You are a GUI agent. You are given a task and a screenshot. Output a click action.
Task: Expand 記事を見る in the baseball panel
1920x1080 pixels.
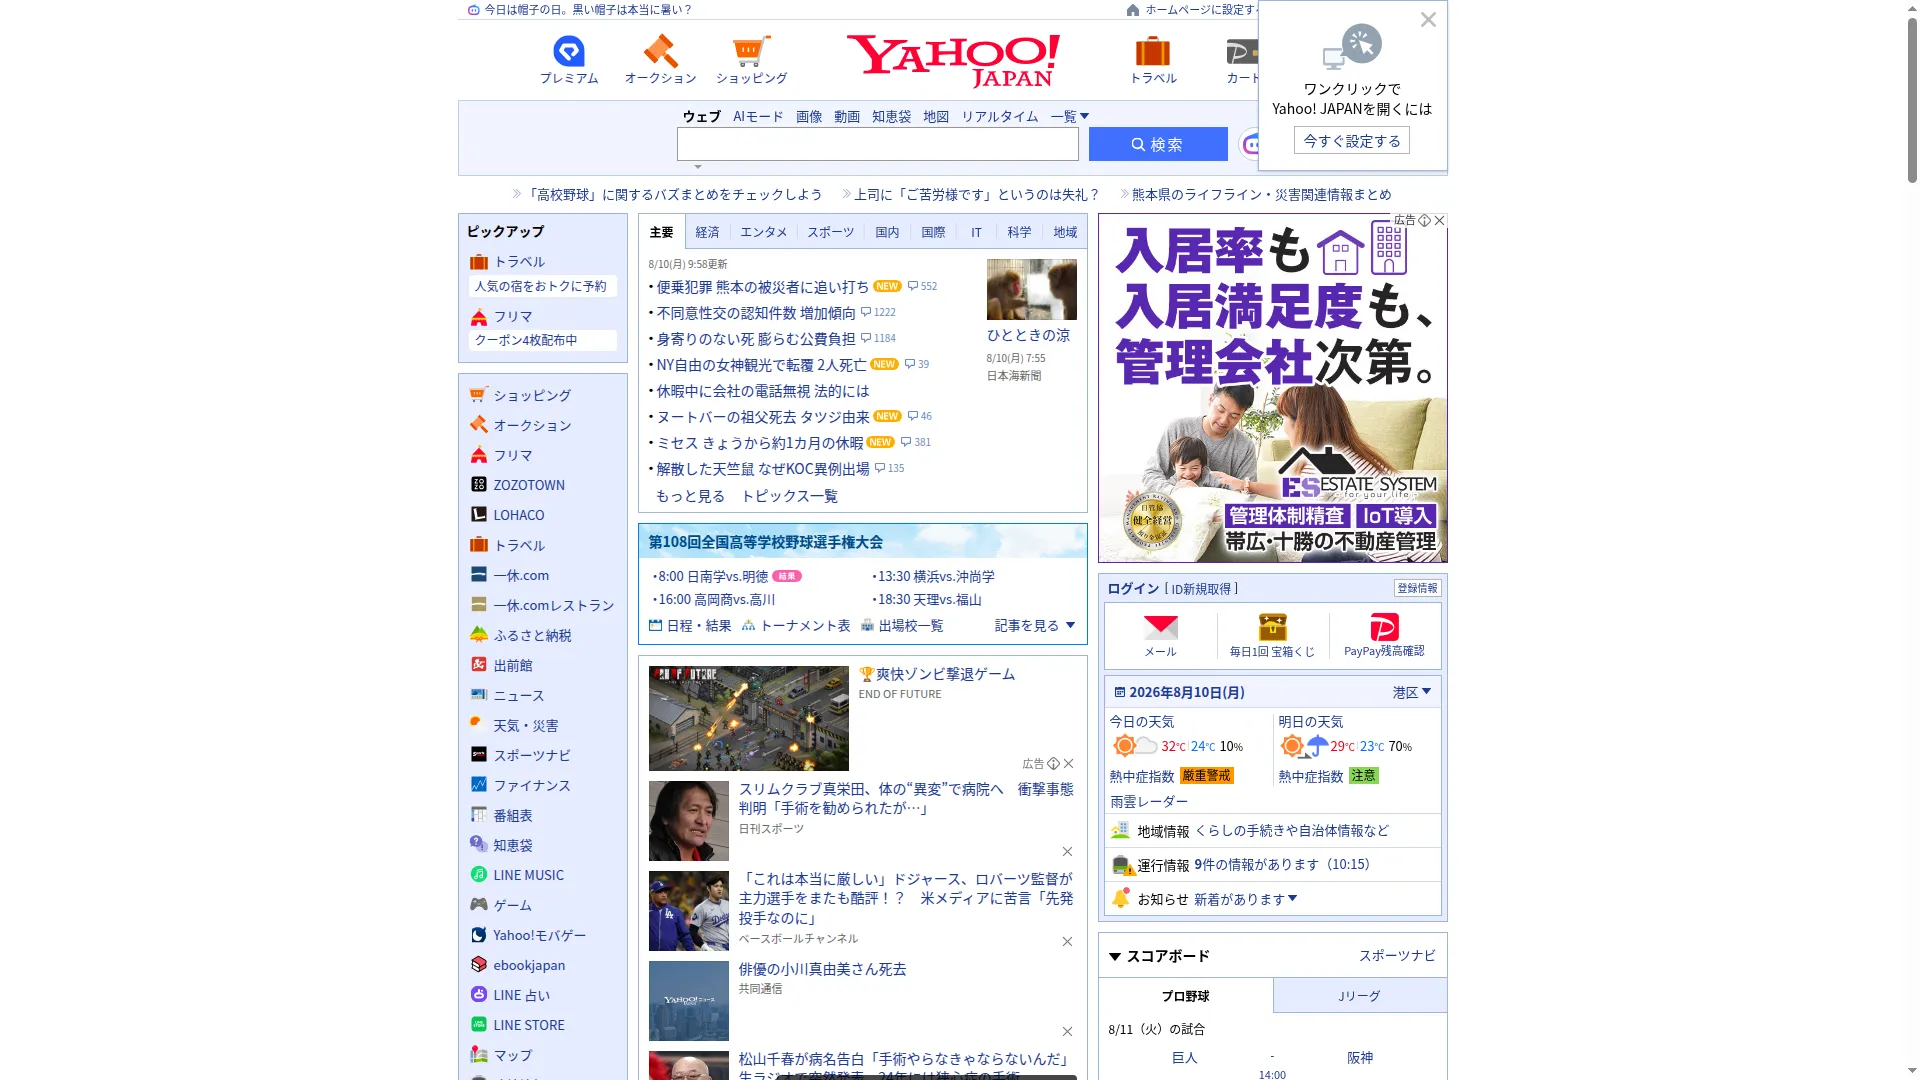[x=1035, y=625]
